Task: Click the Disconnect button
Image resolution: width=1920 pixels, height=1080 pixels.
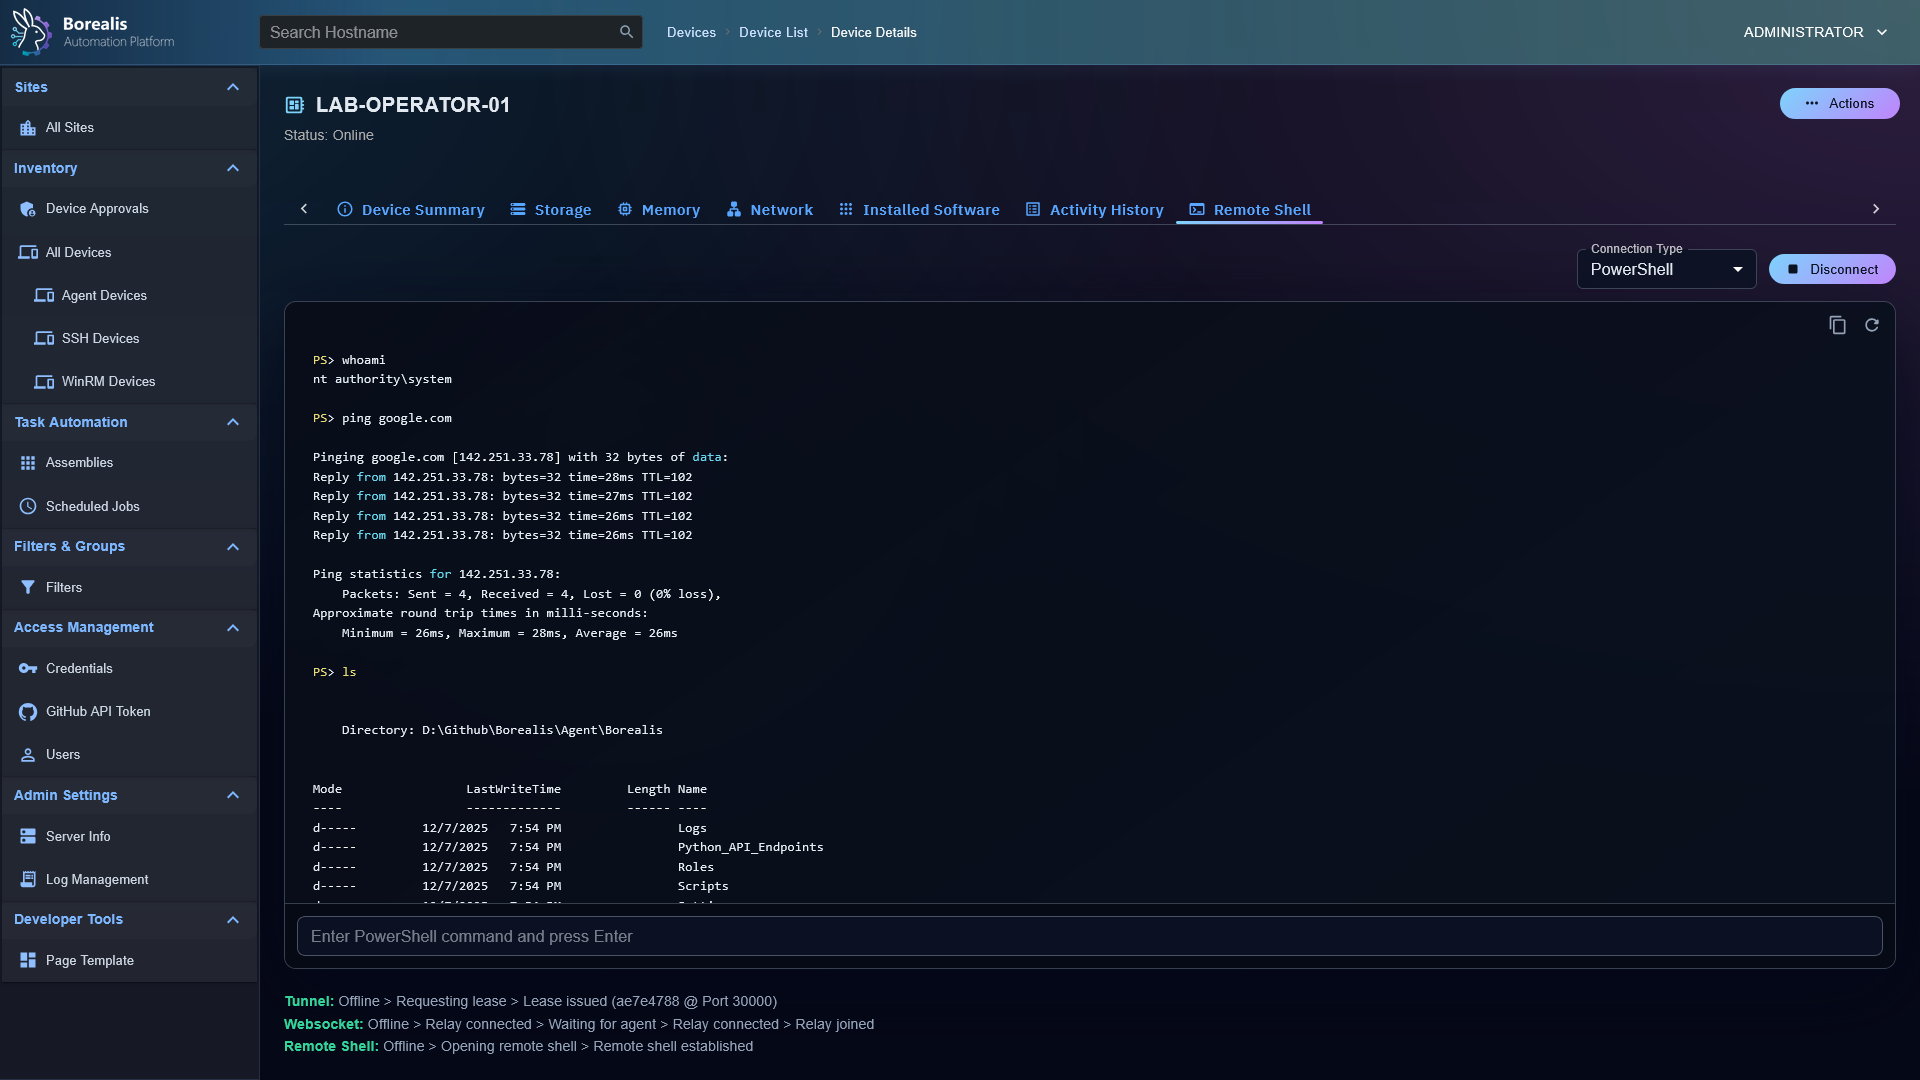Action: [x=1832, y=269]
